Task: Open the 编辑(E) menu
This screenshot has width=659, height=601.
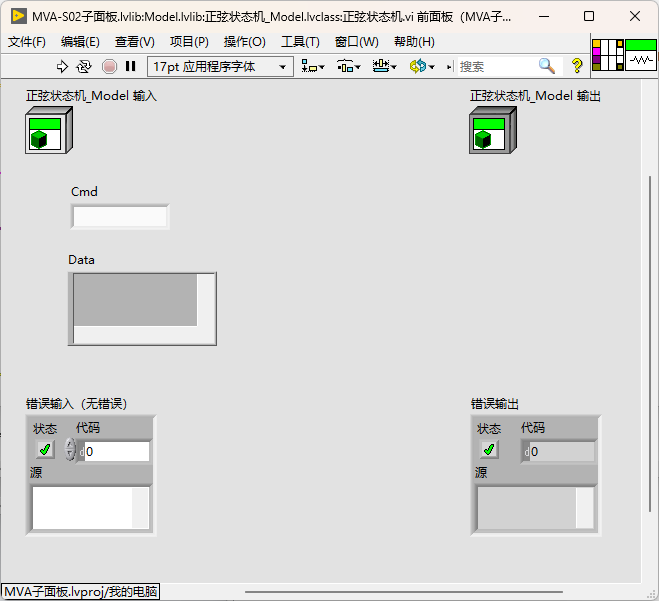Action: 80,42
